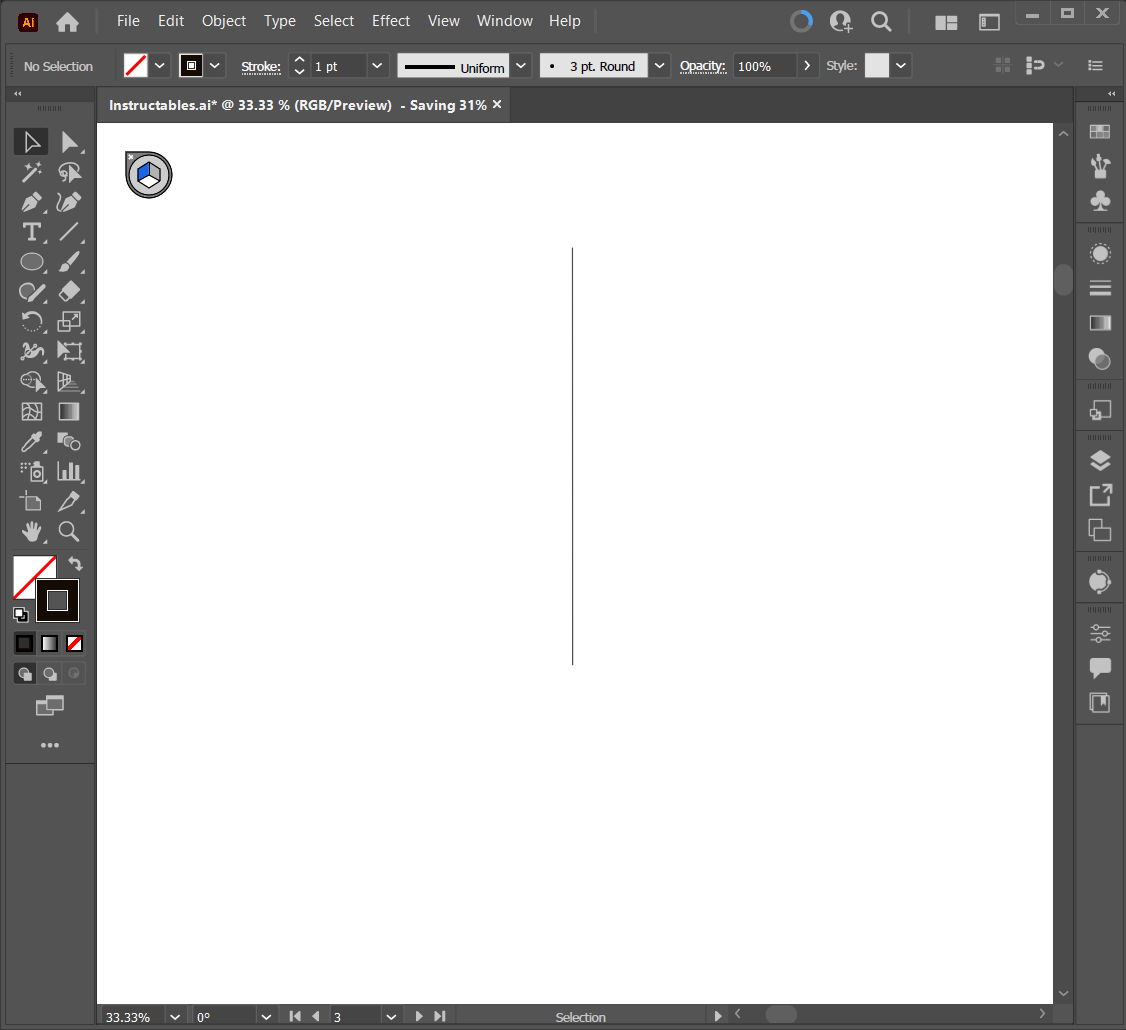Image resolution: width=1126 pixels, height=1030 pixels.
Task: Open the stroke weight dropdown
Action: coord(377,65)
